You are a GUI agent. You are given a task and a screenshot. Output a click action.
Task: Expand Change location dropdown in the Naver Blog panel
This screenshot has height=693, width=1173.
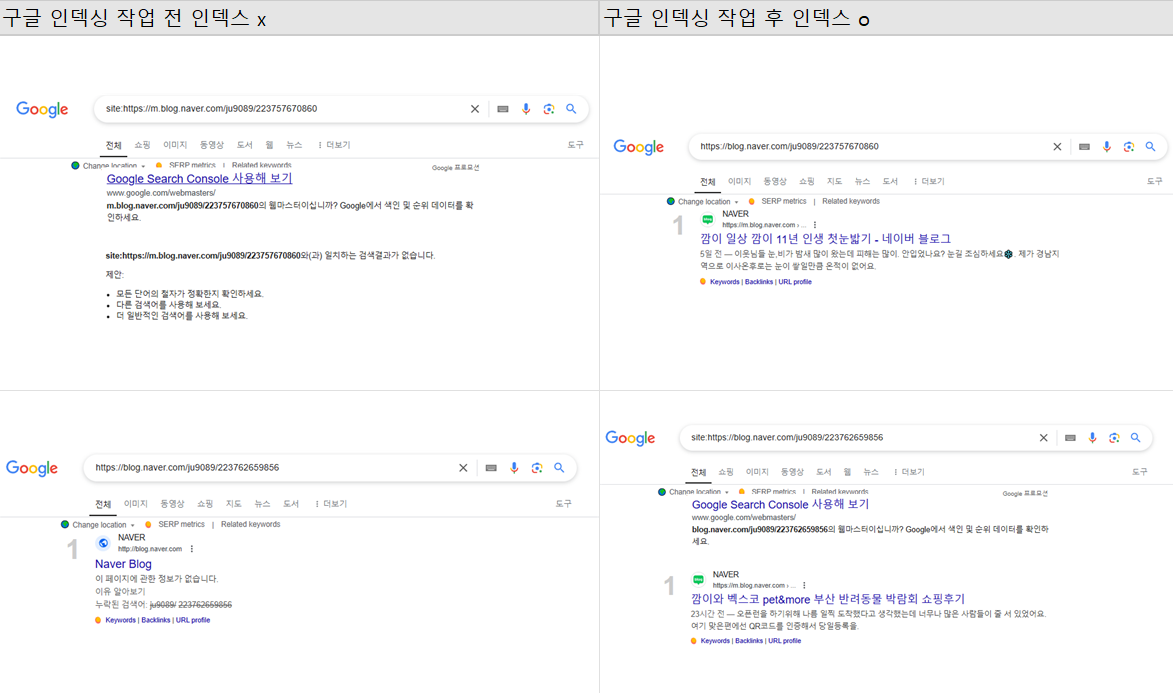pyautogui.click(x=98, y=525)
